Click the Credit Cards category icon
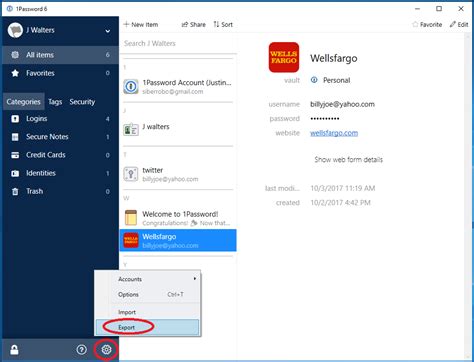Viewport: 474px width, 362px height. point(15,155)
